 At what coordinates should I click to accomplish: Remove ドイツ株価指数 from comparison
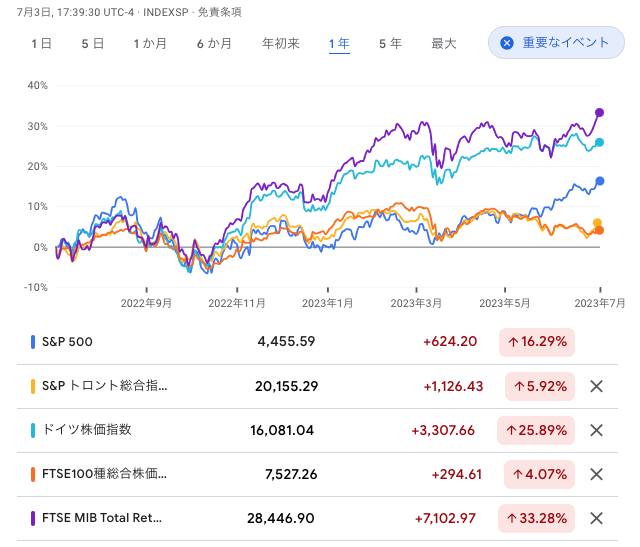click(596, 430)
